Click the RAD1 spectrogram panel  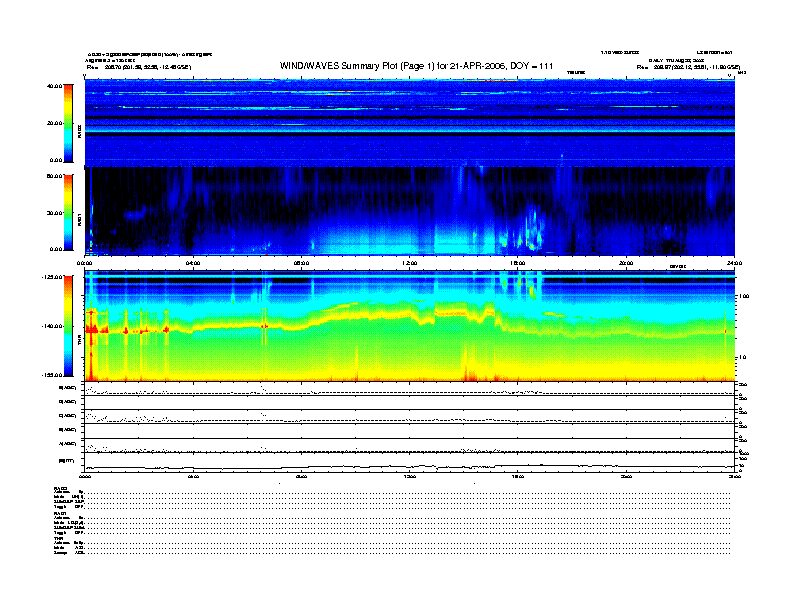(410, 212)
